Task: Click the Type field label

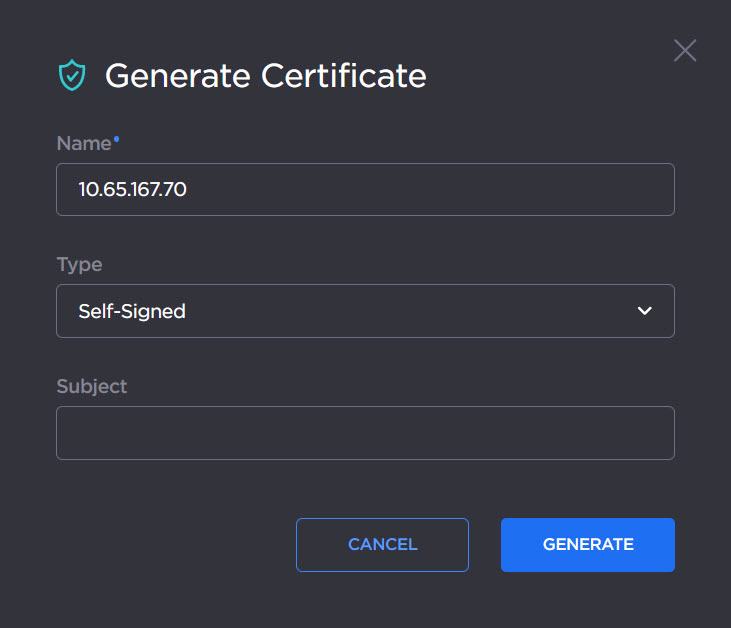Action: coord(79,265)
